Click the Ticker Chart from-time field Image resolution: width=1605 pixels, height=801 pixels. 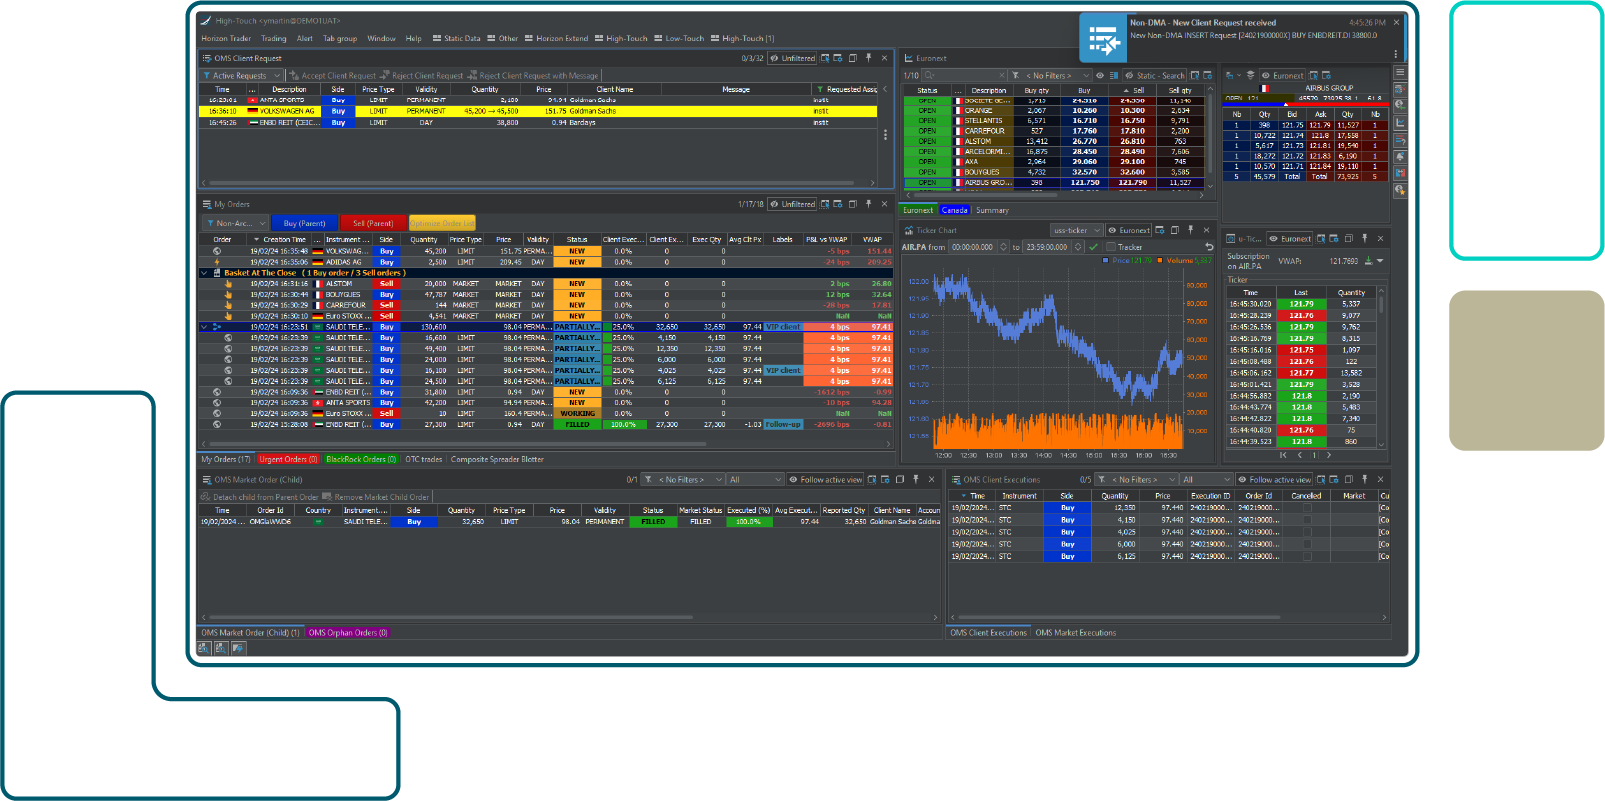(974, 247)
